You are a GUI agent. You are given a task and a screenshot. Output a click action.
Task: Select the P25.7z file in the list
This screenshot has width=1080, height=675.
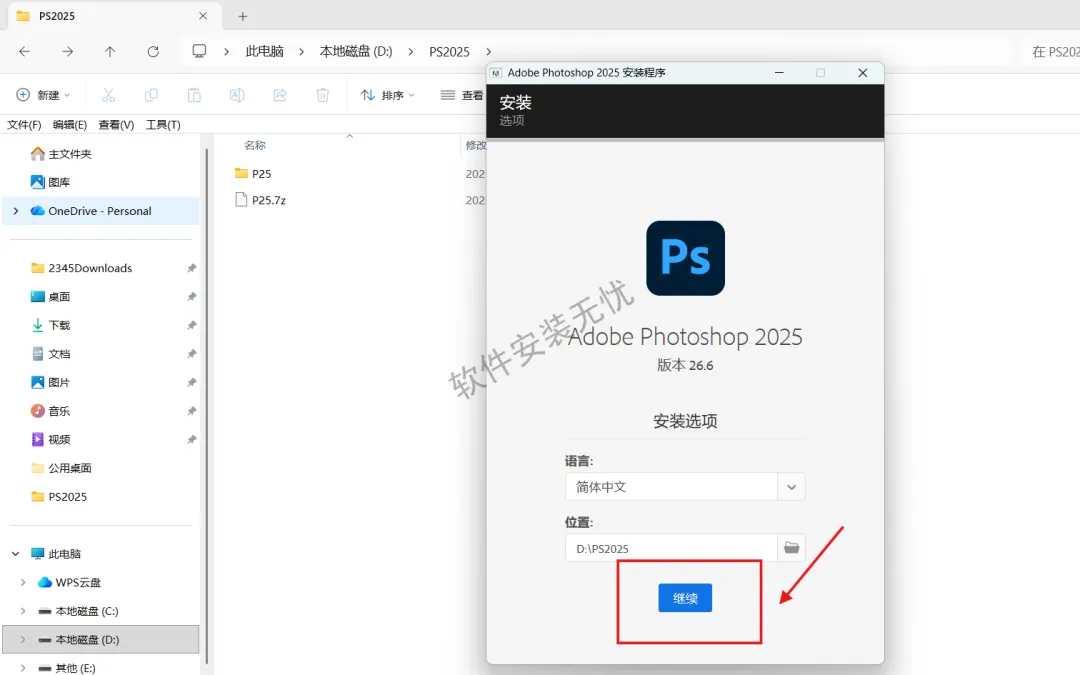pyautogui.click(x=260, y=200)
